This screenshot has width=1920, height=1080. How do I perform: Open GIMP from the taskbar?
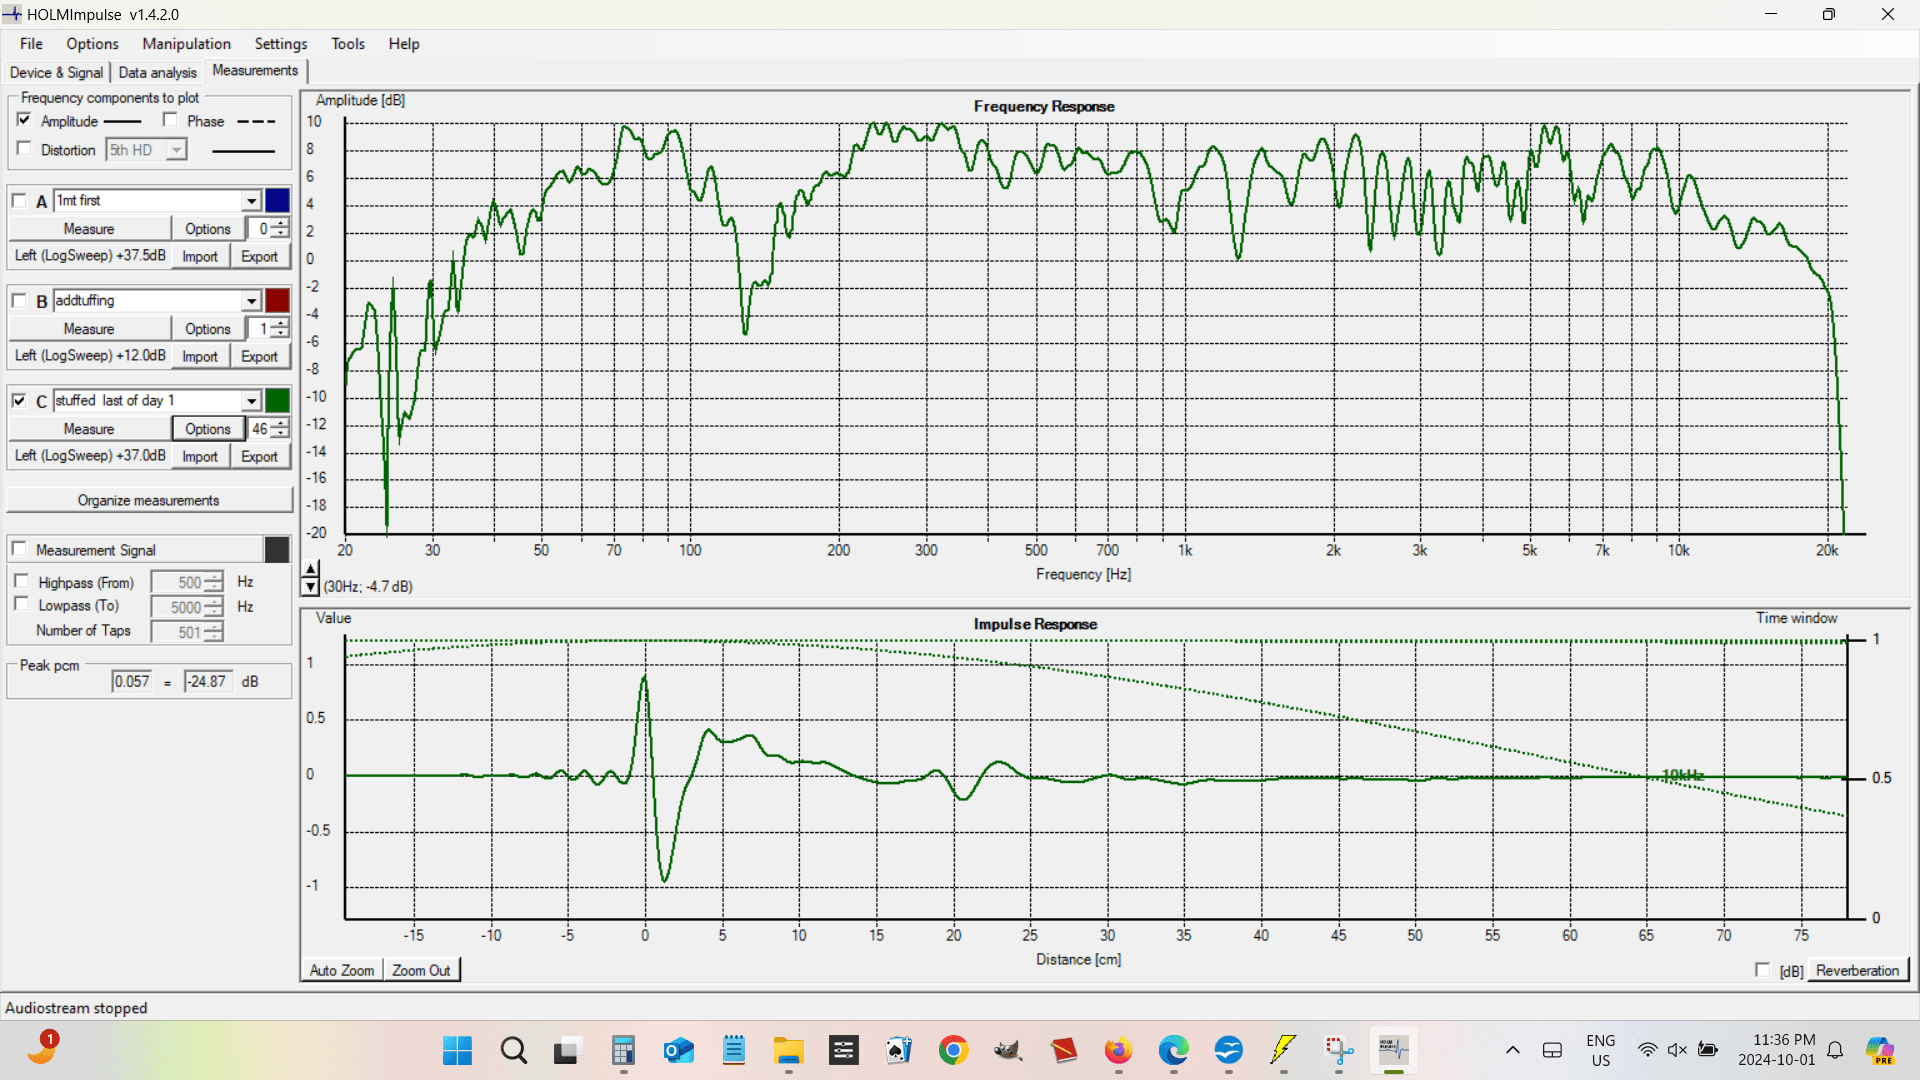[x=1008, y=1050]
